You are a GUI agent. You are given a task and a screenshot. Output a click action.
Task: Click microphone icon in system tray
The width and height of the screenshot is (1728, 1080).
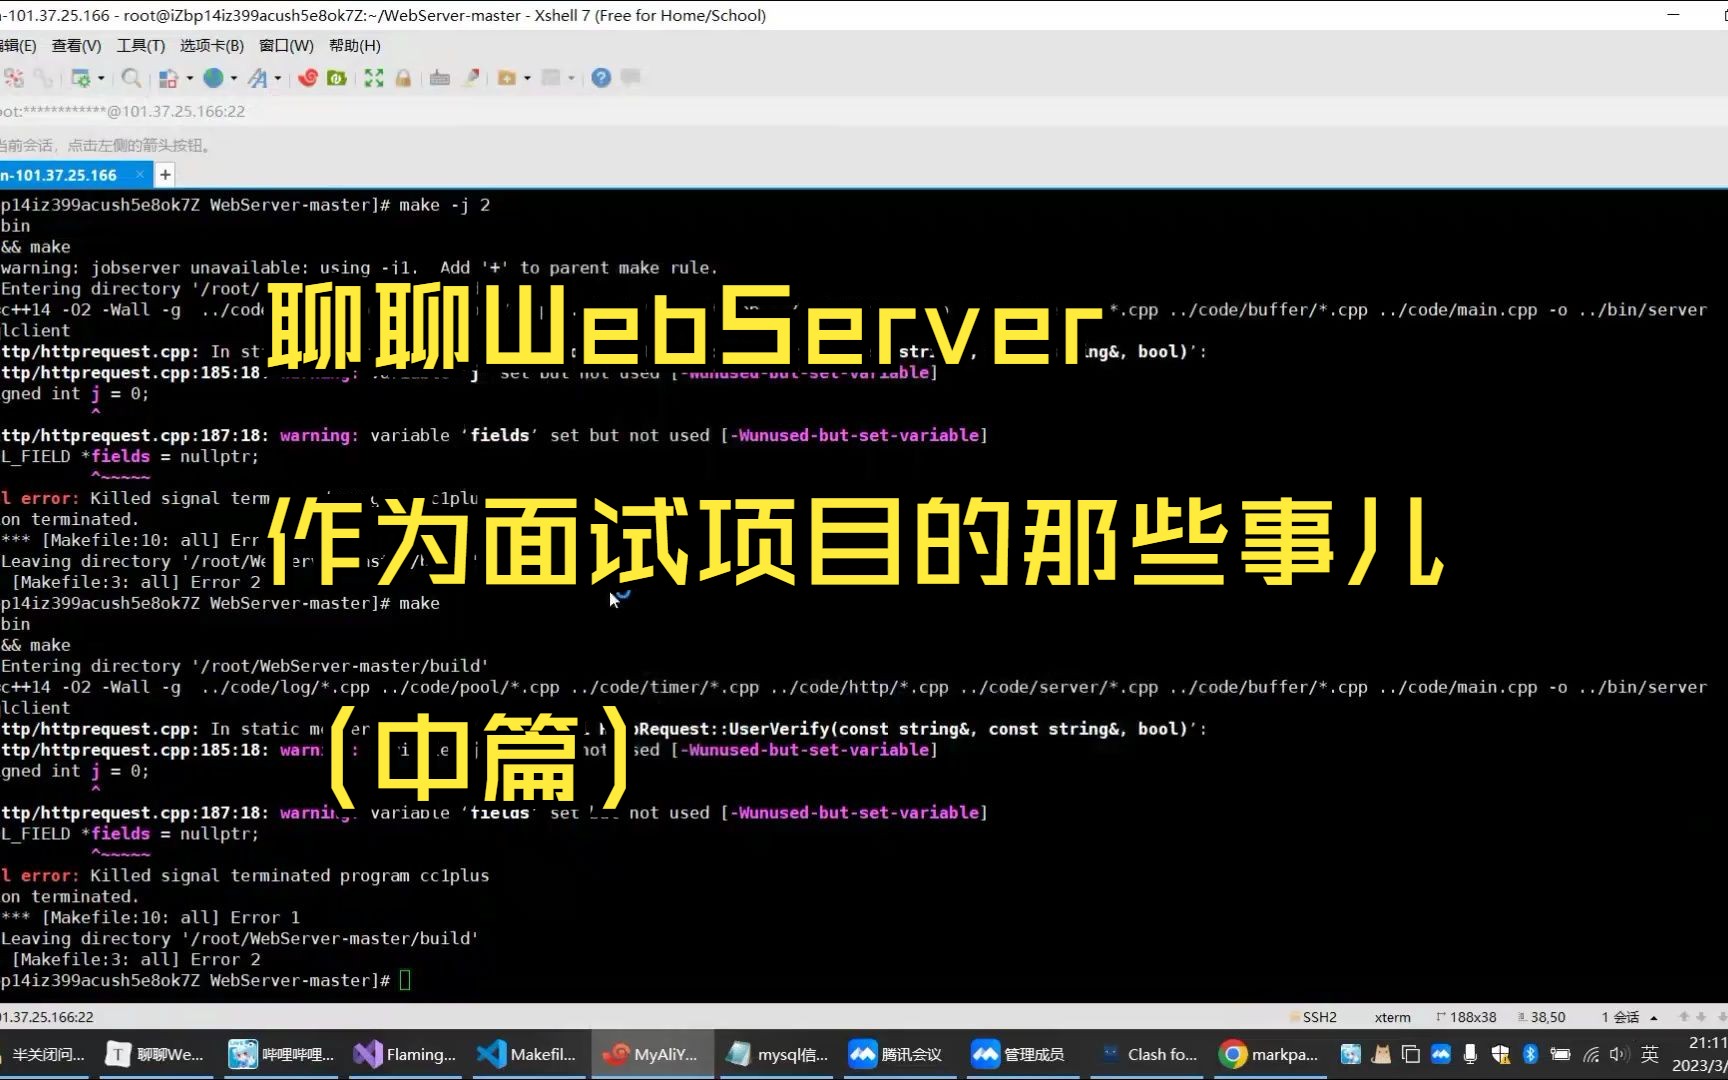(1470, 1054)
